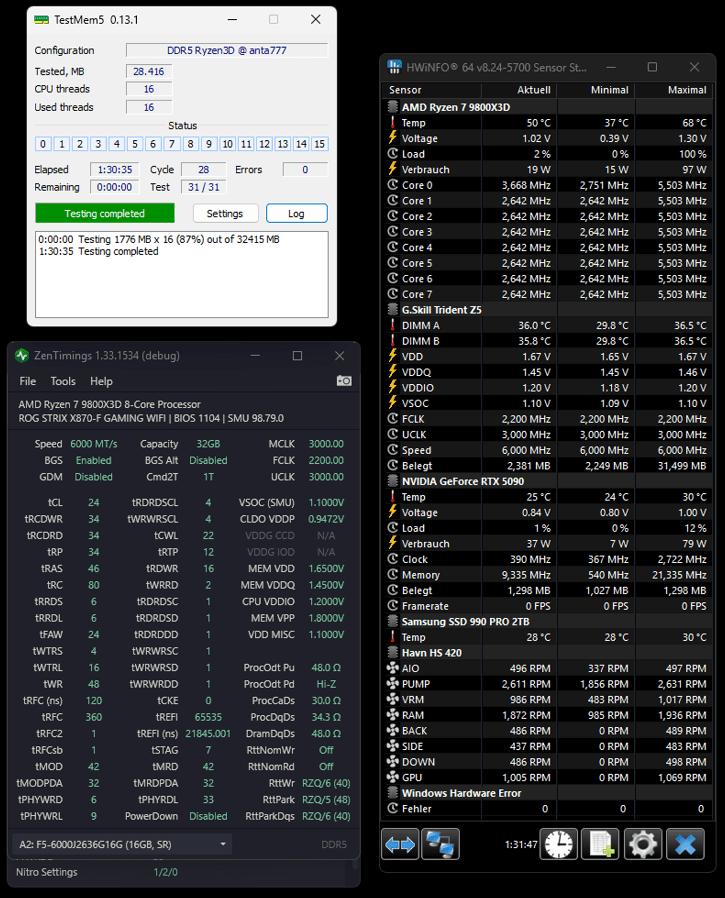Click TestMem5 Settings button

225,214
